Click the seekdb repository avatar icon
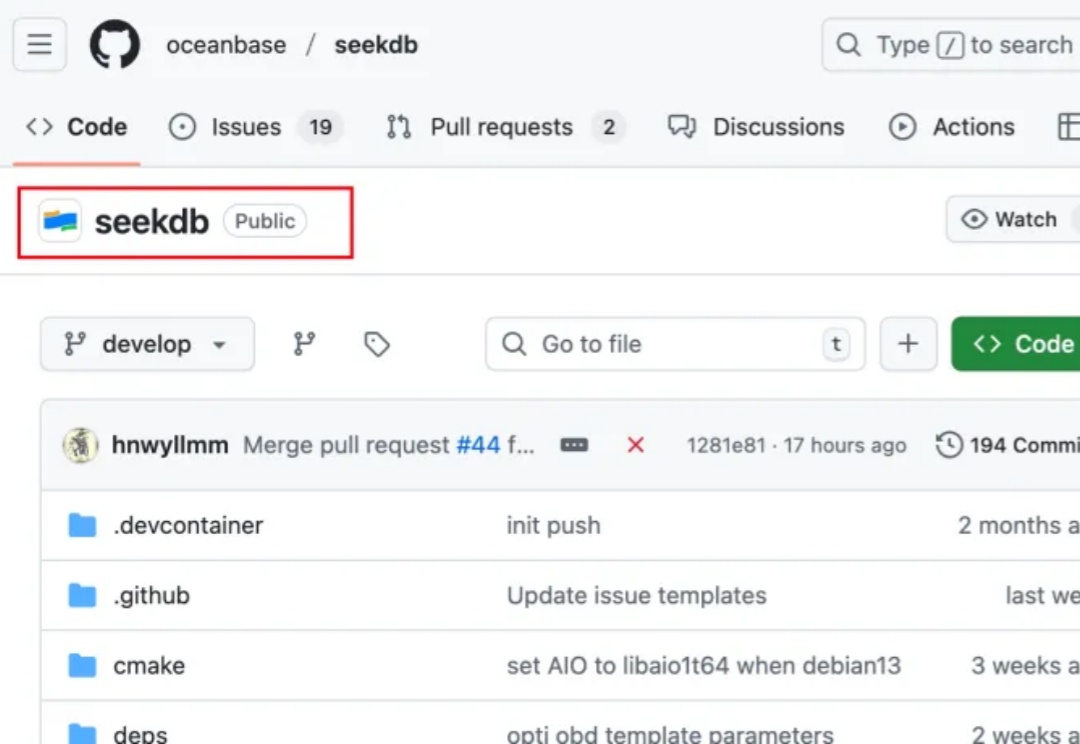 [x=60, y=221]
